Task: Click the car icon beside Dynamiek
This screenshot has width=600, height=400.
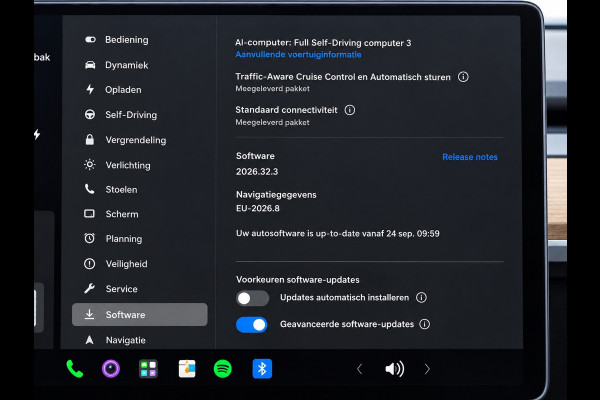Action: coord(90,65)
